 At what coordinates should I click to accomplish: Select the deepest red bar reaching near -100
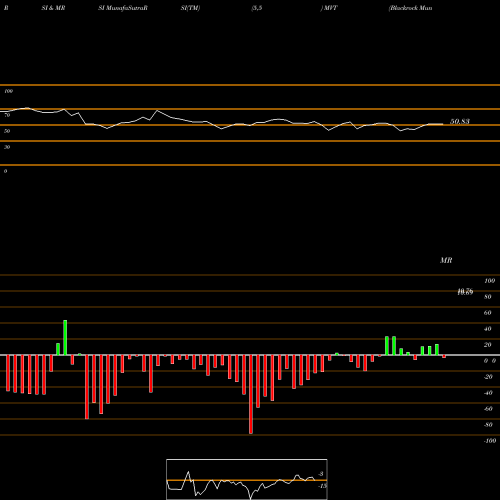tap(251, 394)
